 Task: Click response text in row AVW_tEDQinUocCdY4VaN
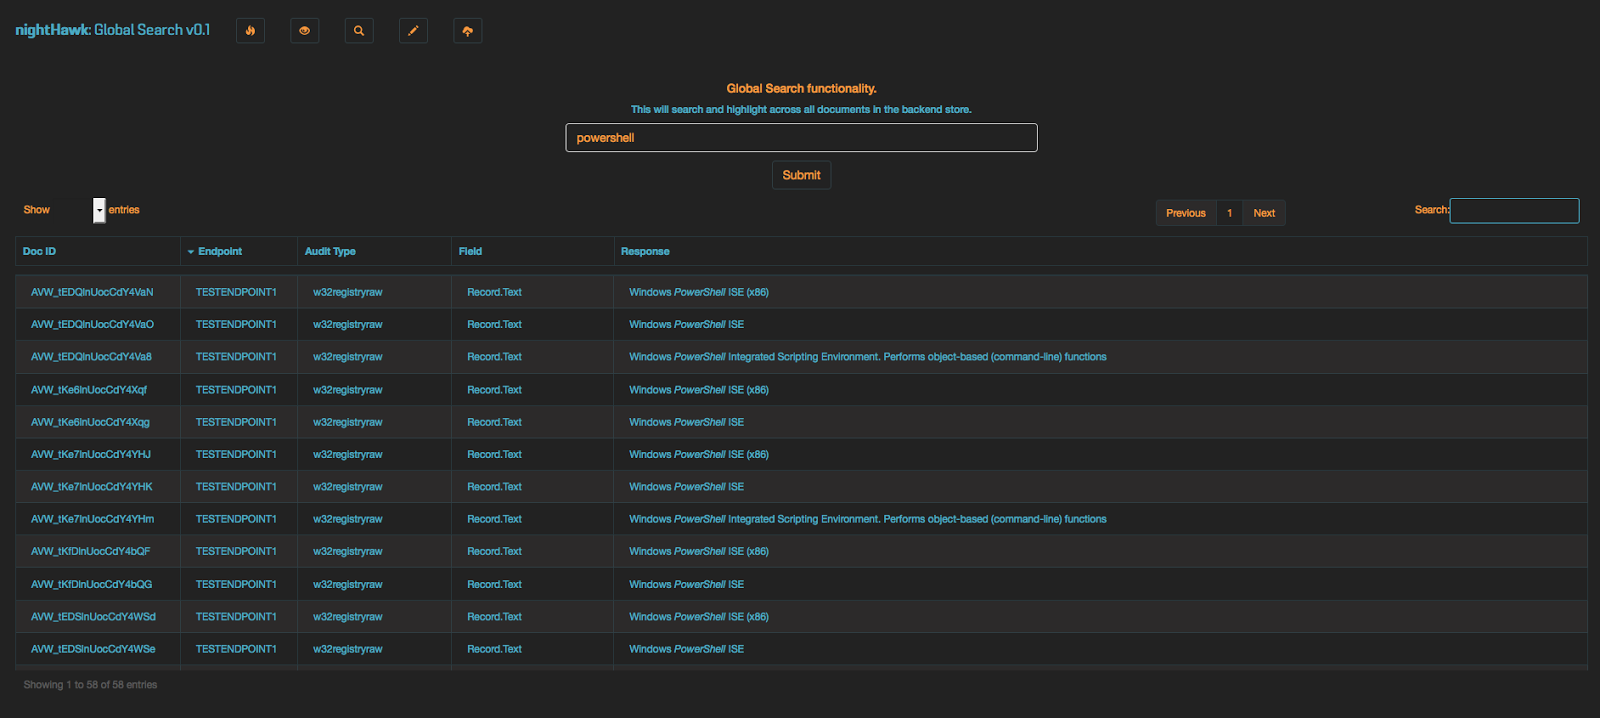[699, 292]
